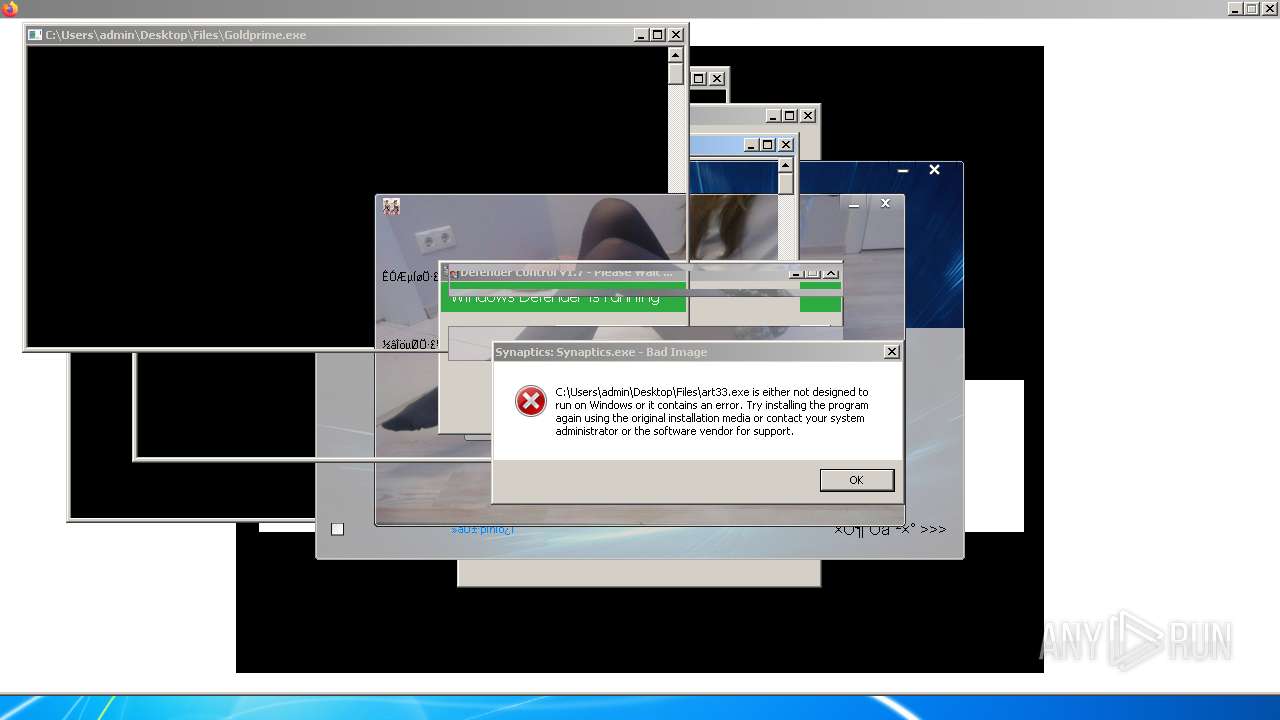Click the red error icon in dialog

tap(530, 401)
